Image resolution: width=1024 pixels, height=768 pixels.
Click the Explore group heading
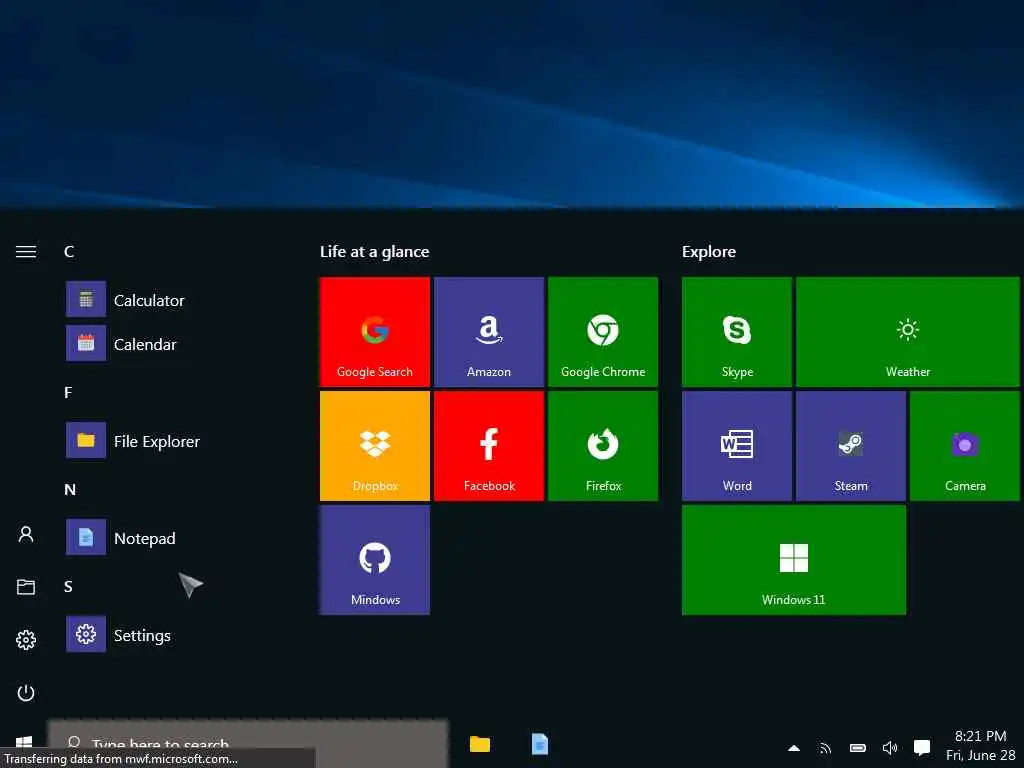point(709,251)
